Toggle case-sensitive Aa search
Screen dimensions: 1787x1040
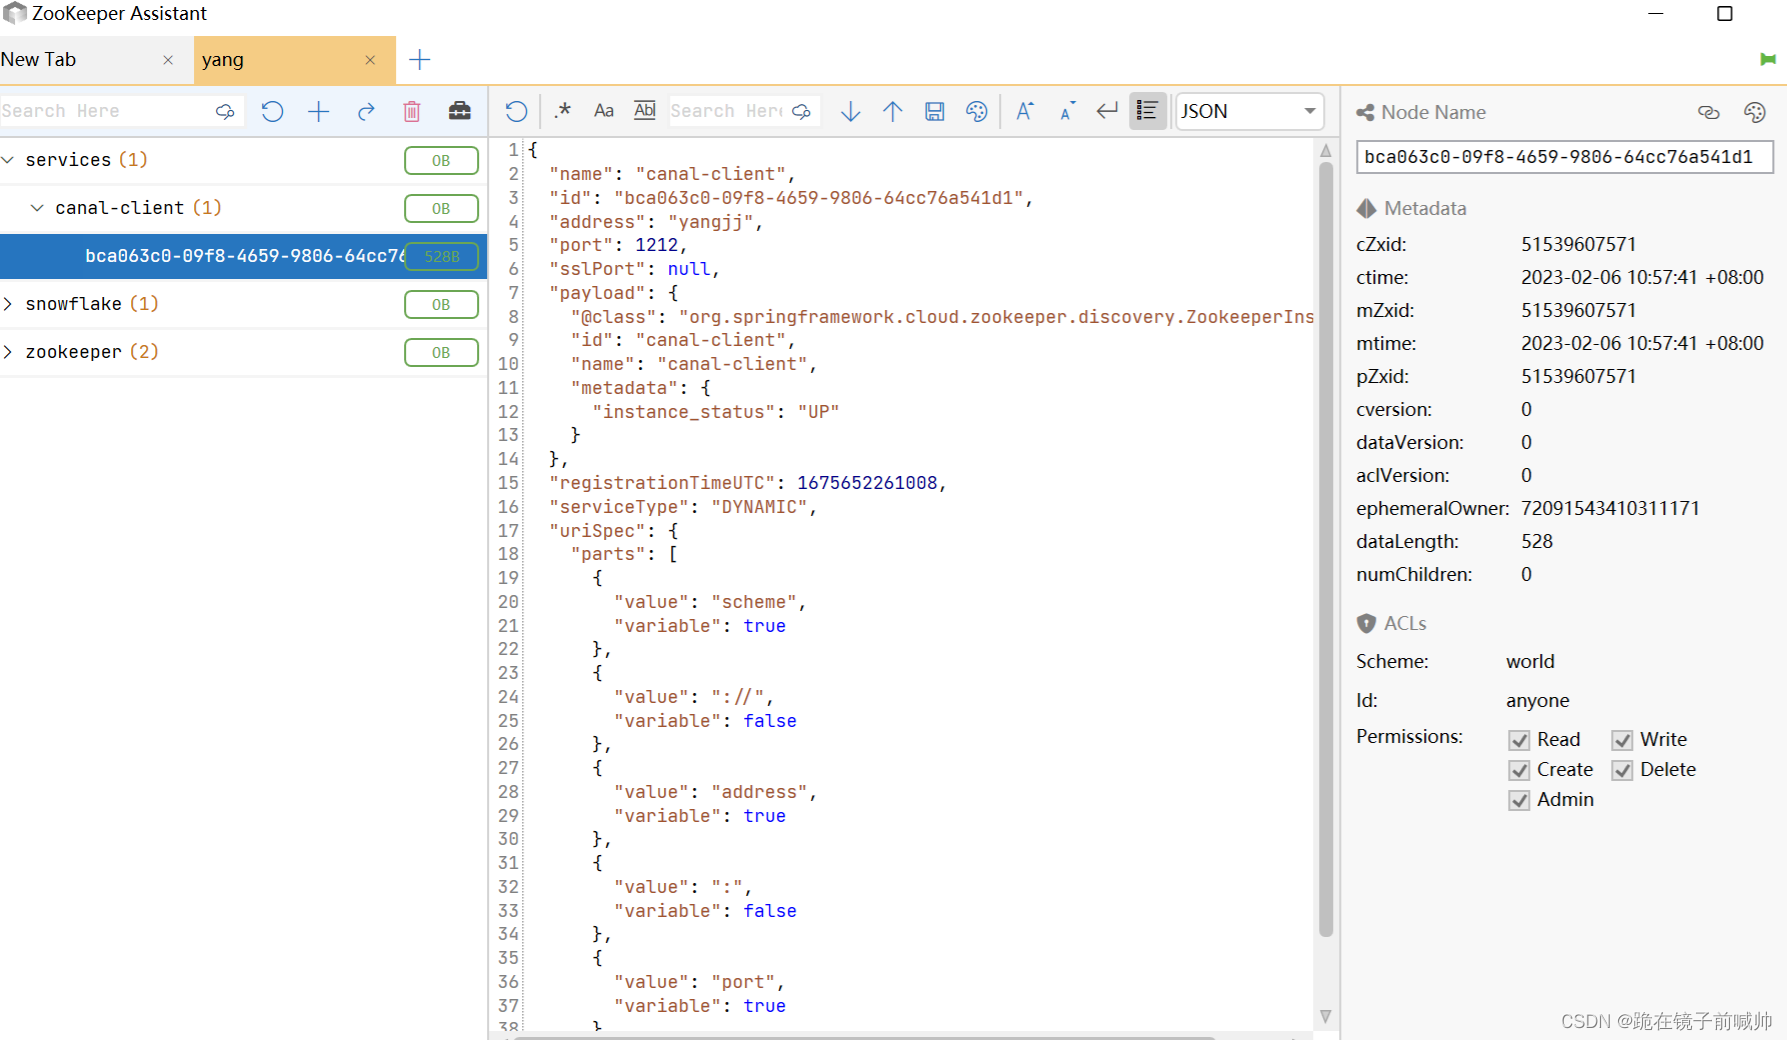(604, 111)
